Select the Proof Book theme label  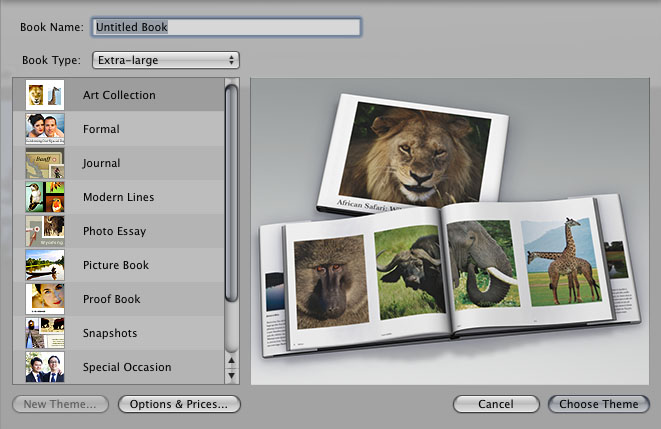(x=112, y=299)
